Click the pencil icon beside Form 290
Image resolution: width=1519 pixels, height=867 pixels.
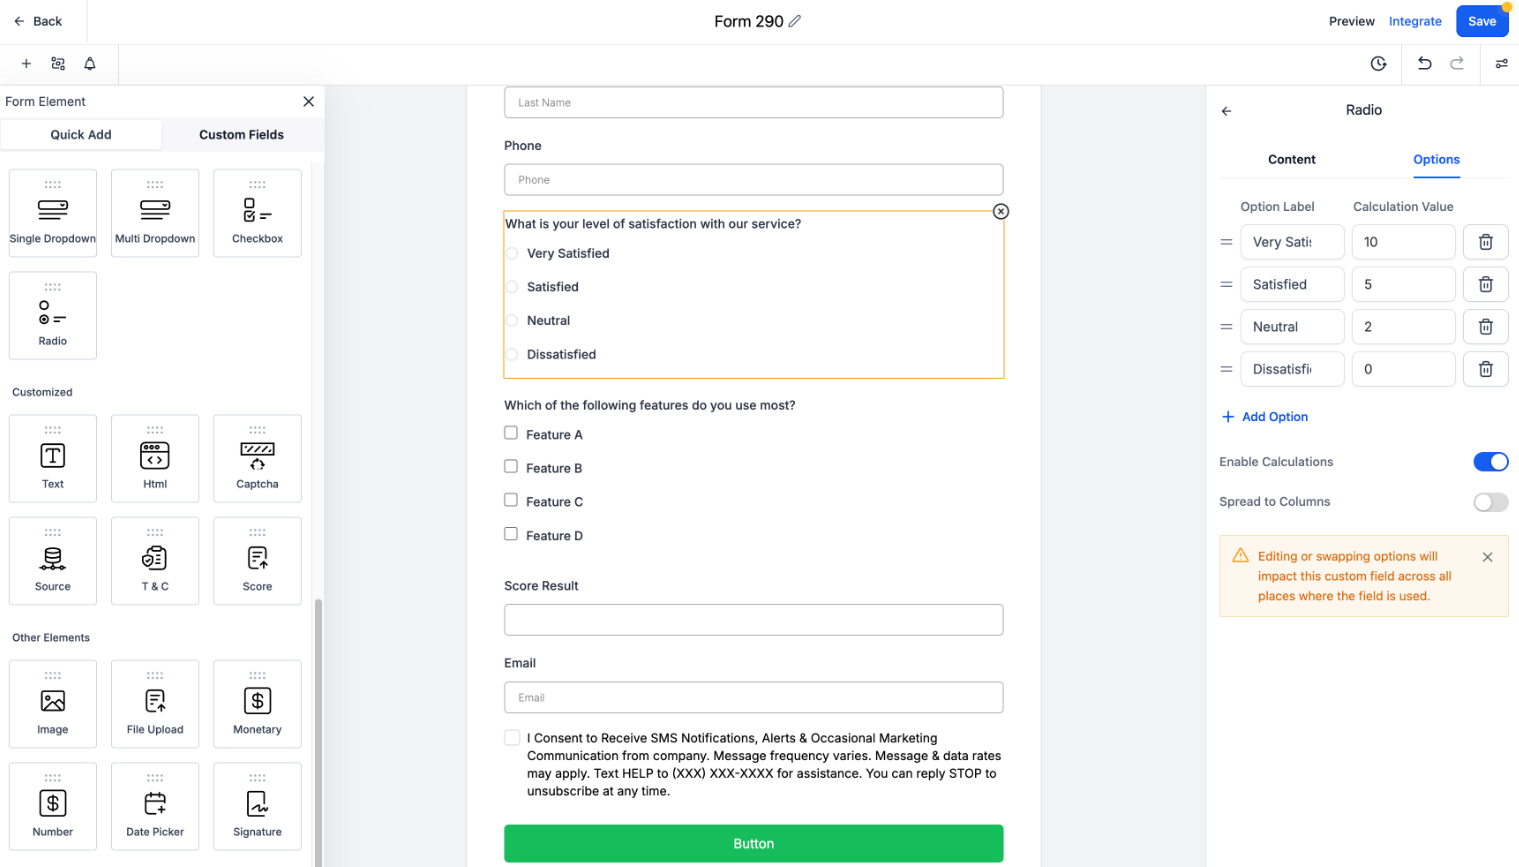click(795, 21)
